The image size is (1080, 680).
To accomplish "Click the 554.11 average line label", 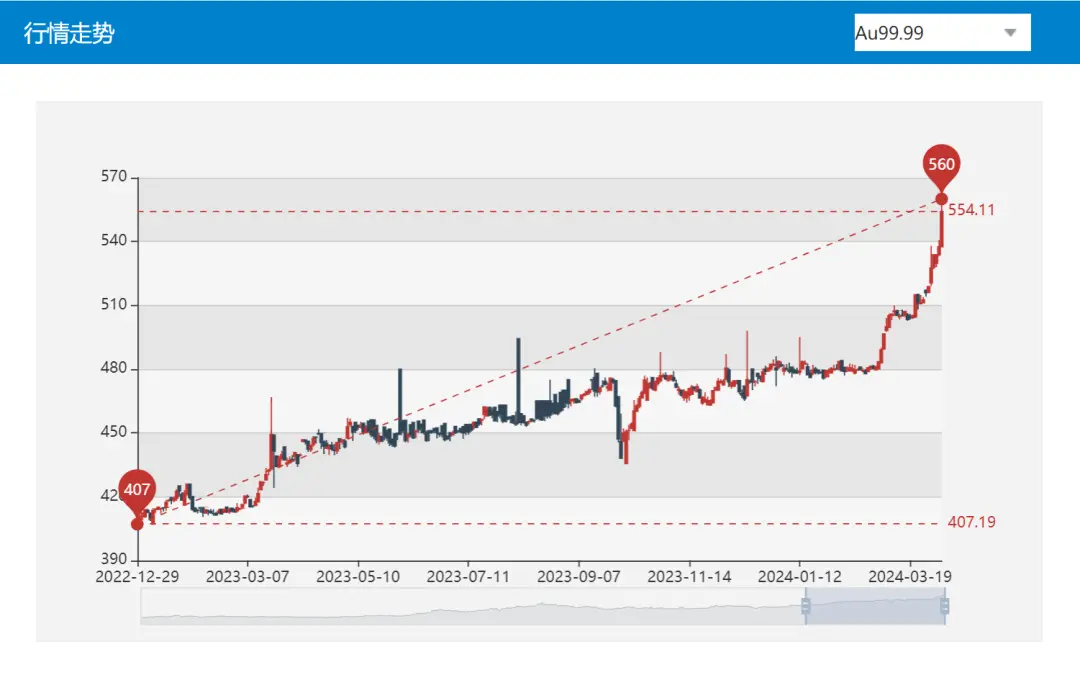I will click(971, 210).
